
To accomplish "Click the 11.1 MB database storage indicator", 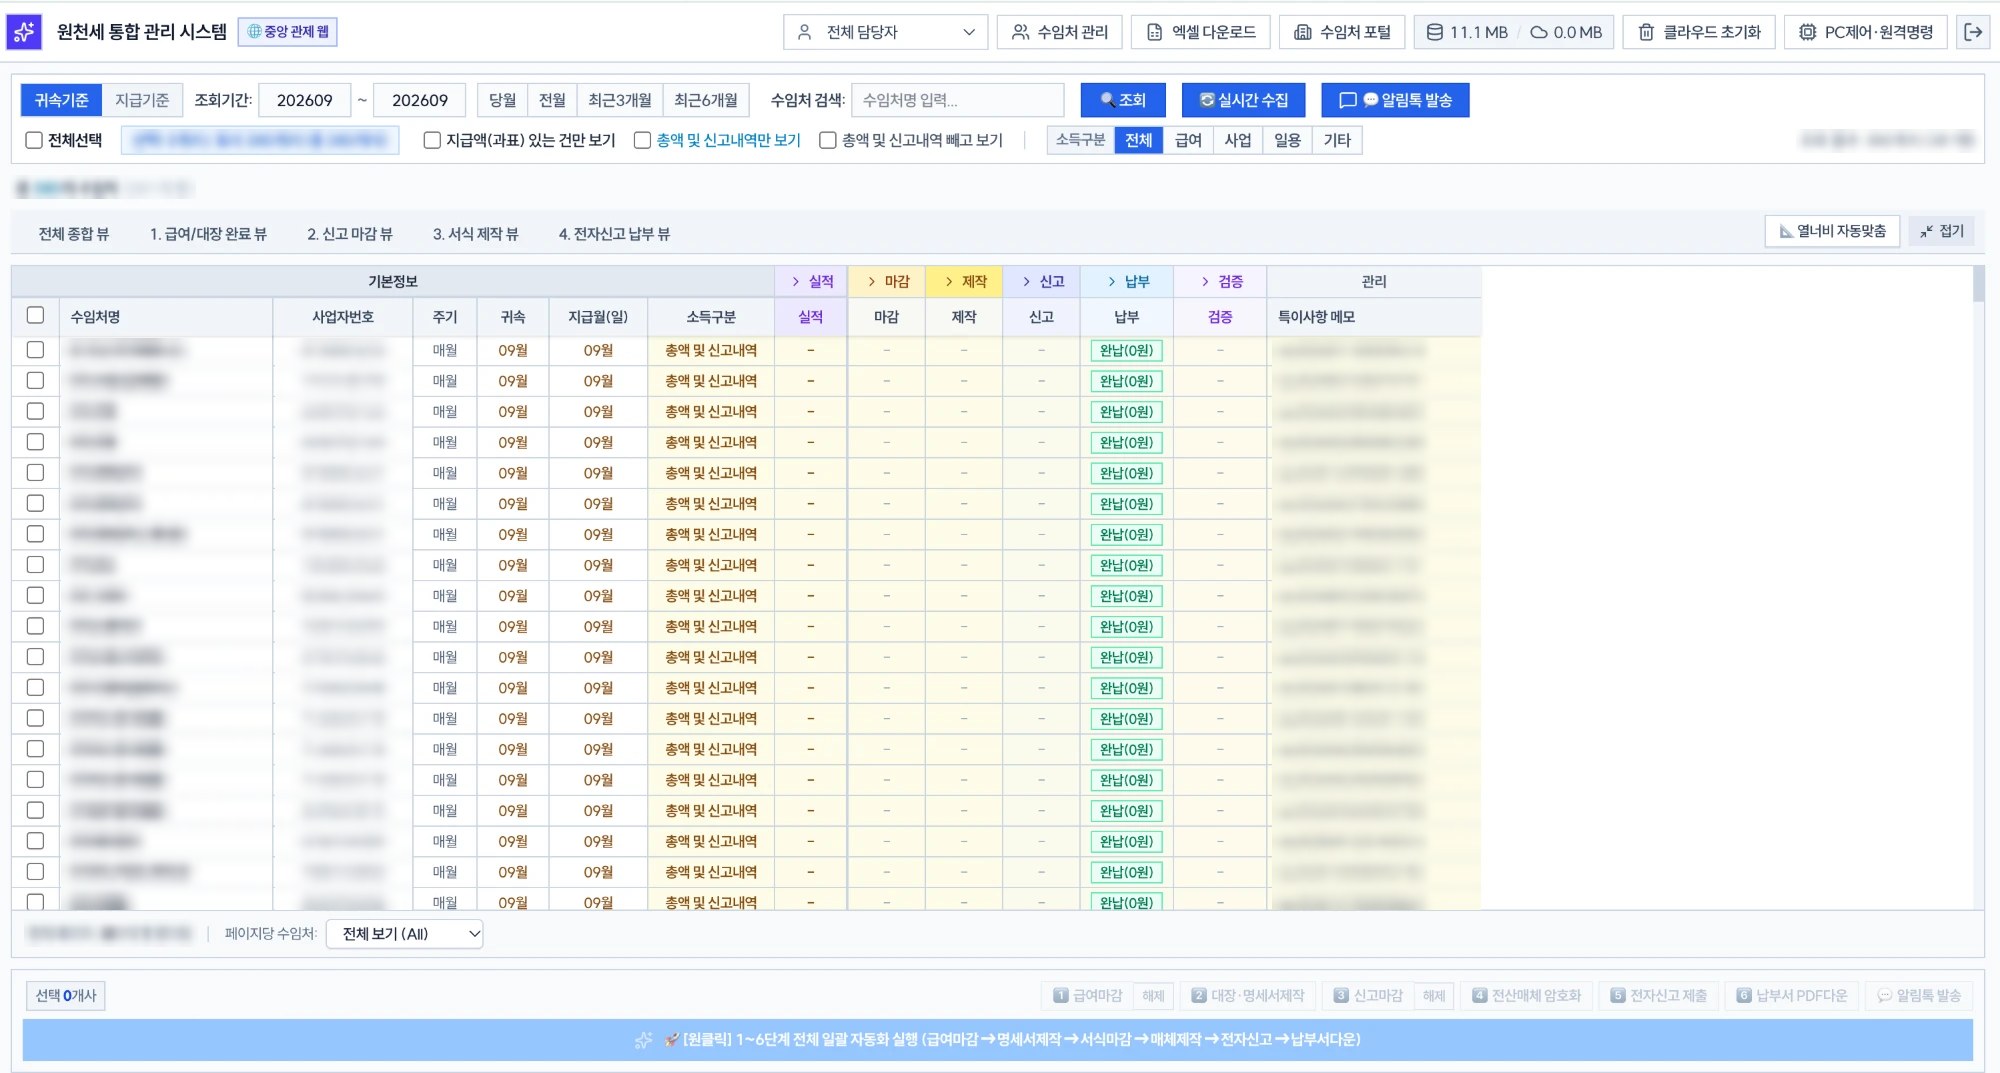I will click(1466, 32).
